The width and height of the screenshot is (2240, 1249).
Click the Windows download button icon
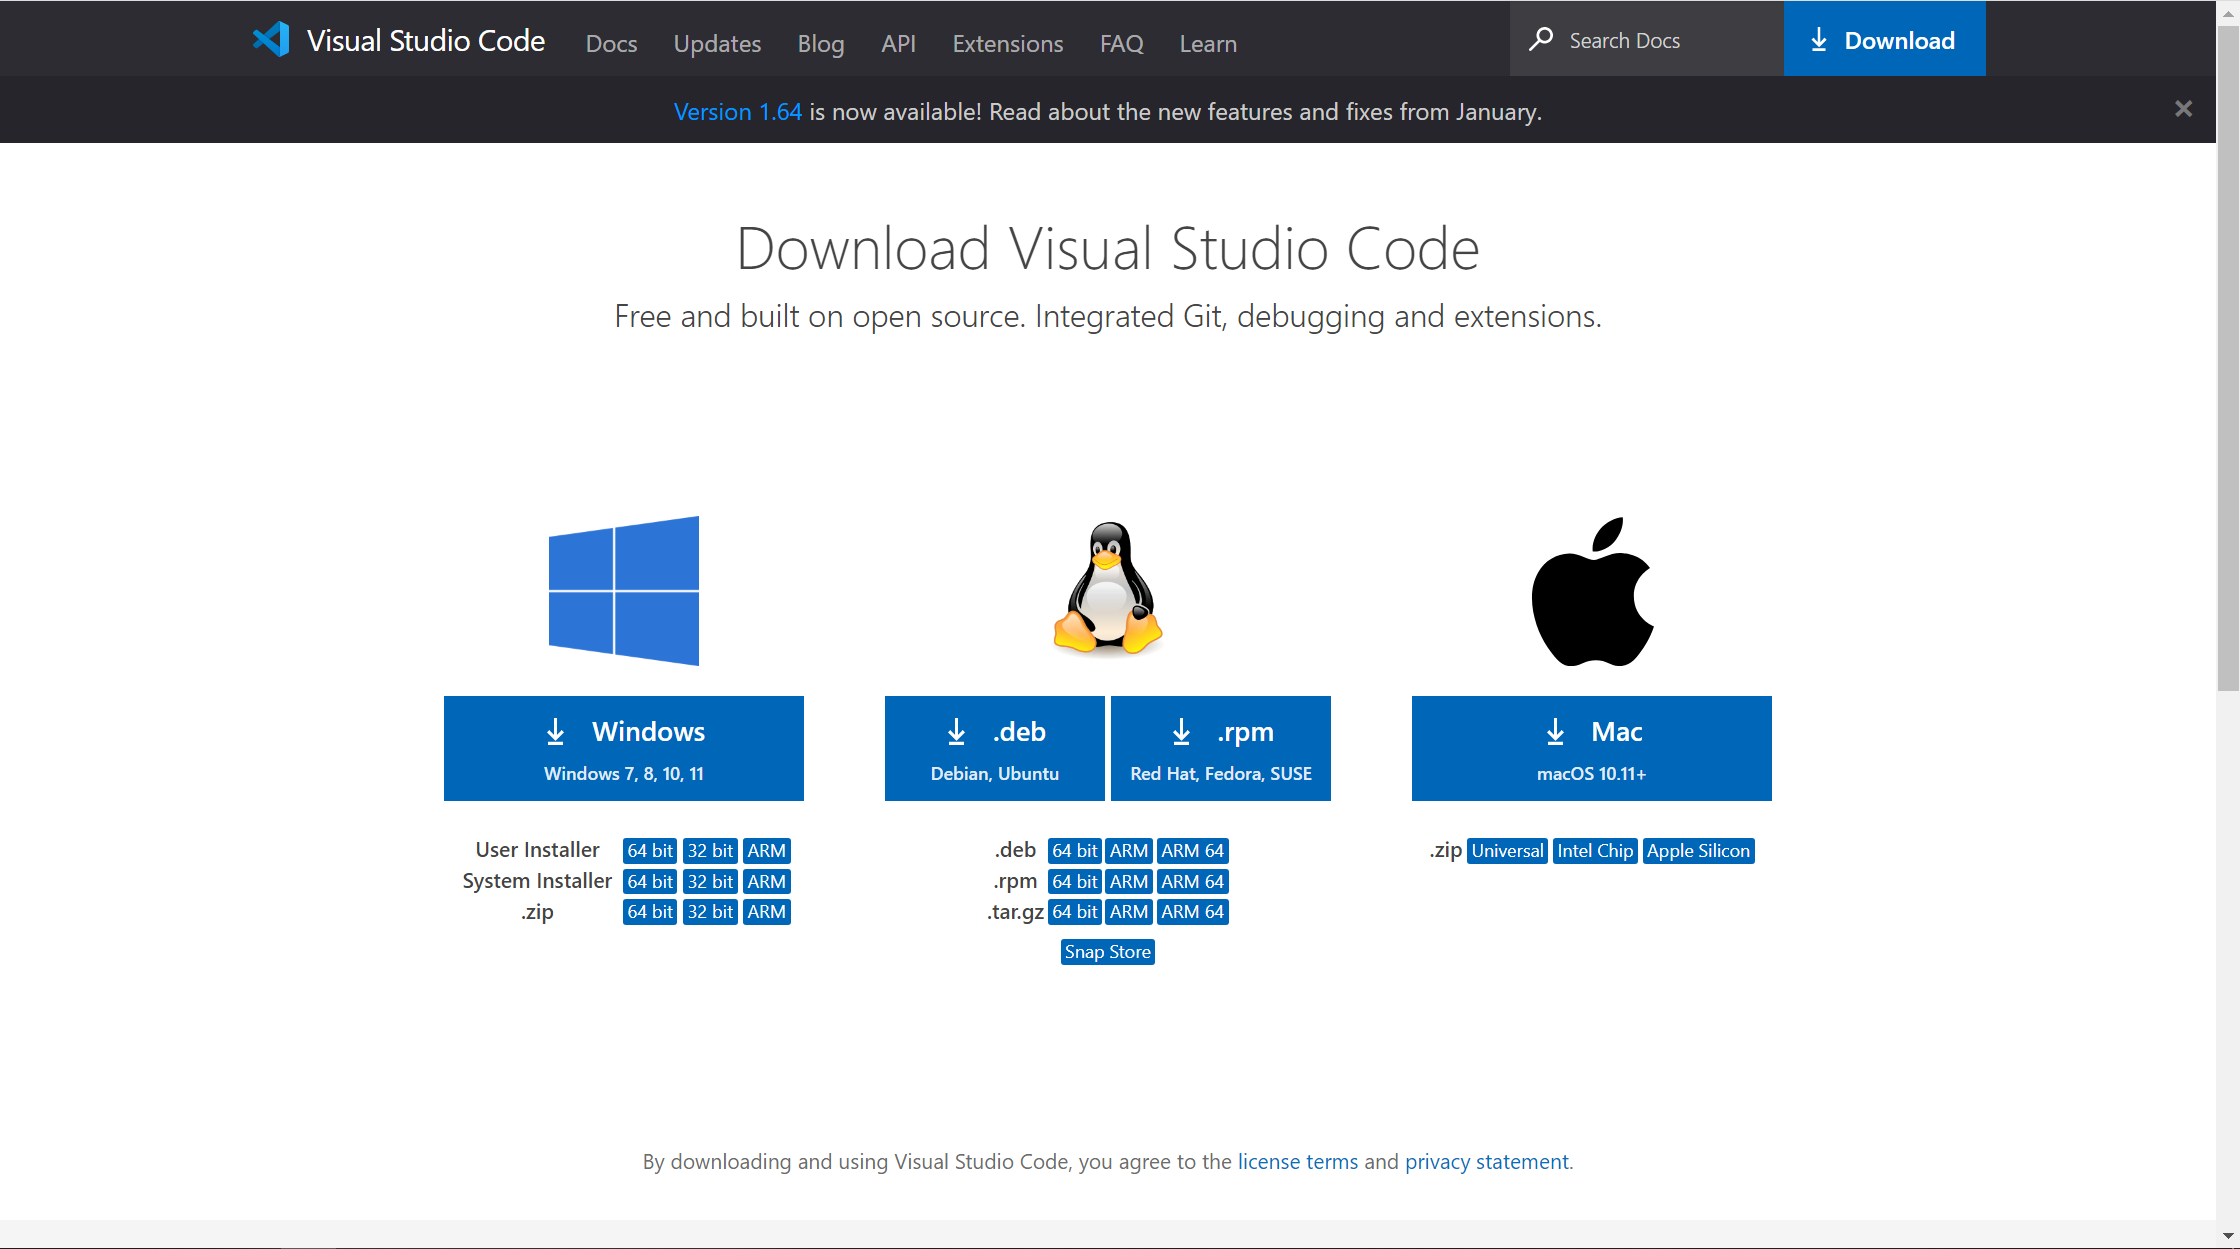pyautogui.click(x=557, y=731)
